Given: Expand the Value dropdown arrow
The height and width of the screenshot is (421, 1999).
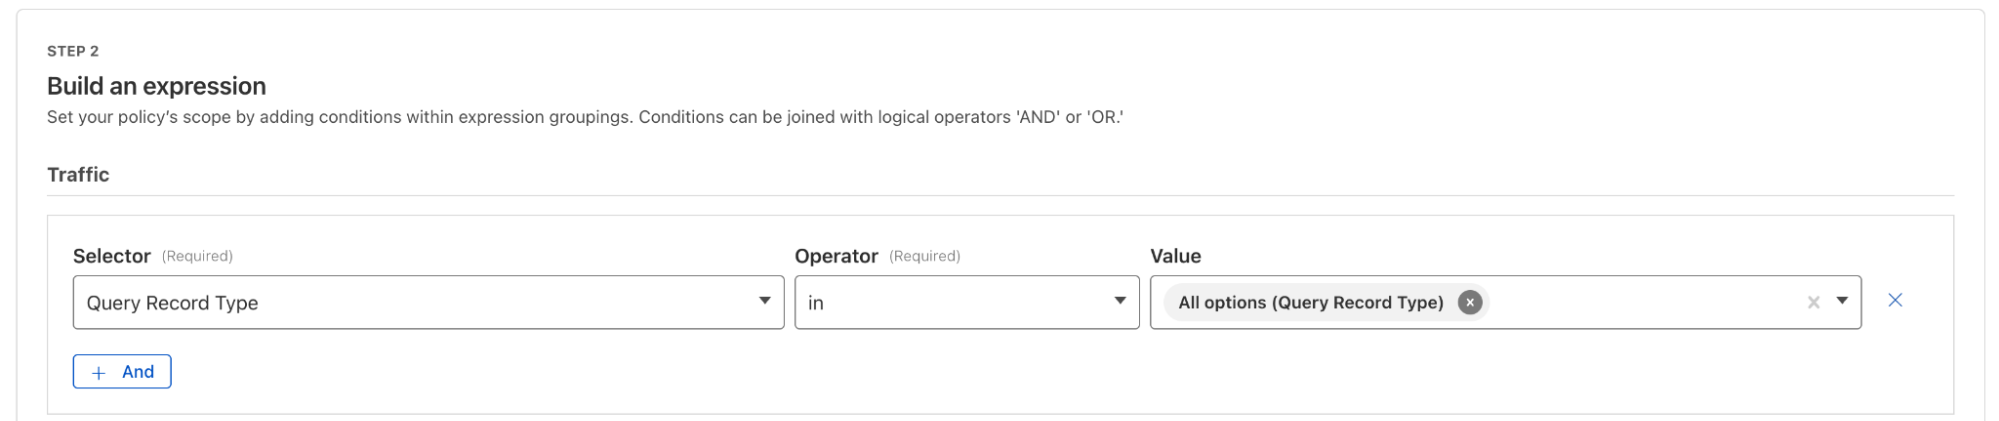Looking at the screenshot, I should tap(1842, 301).
